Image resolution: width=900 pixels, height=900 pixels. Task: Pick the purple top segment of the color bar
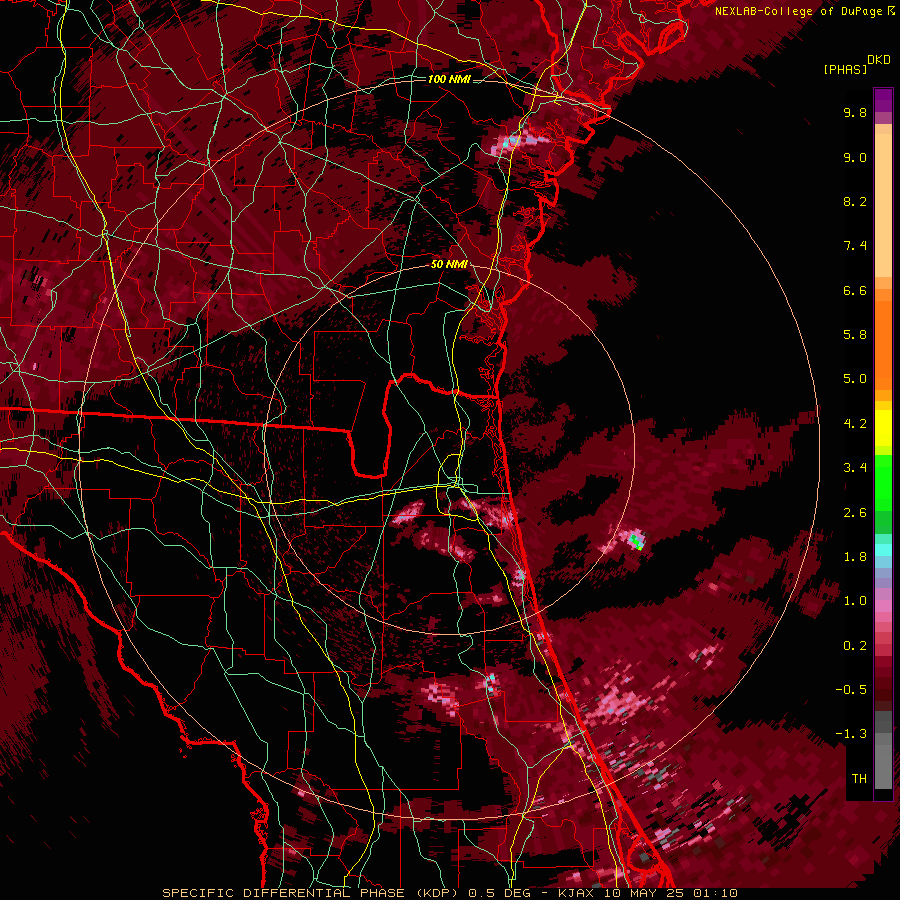(x=883, y=100)
